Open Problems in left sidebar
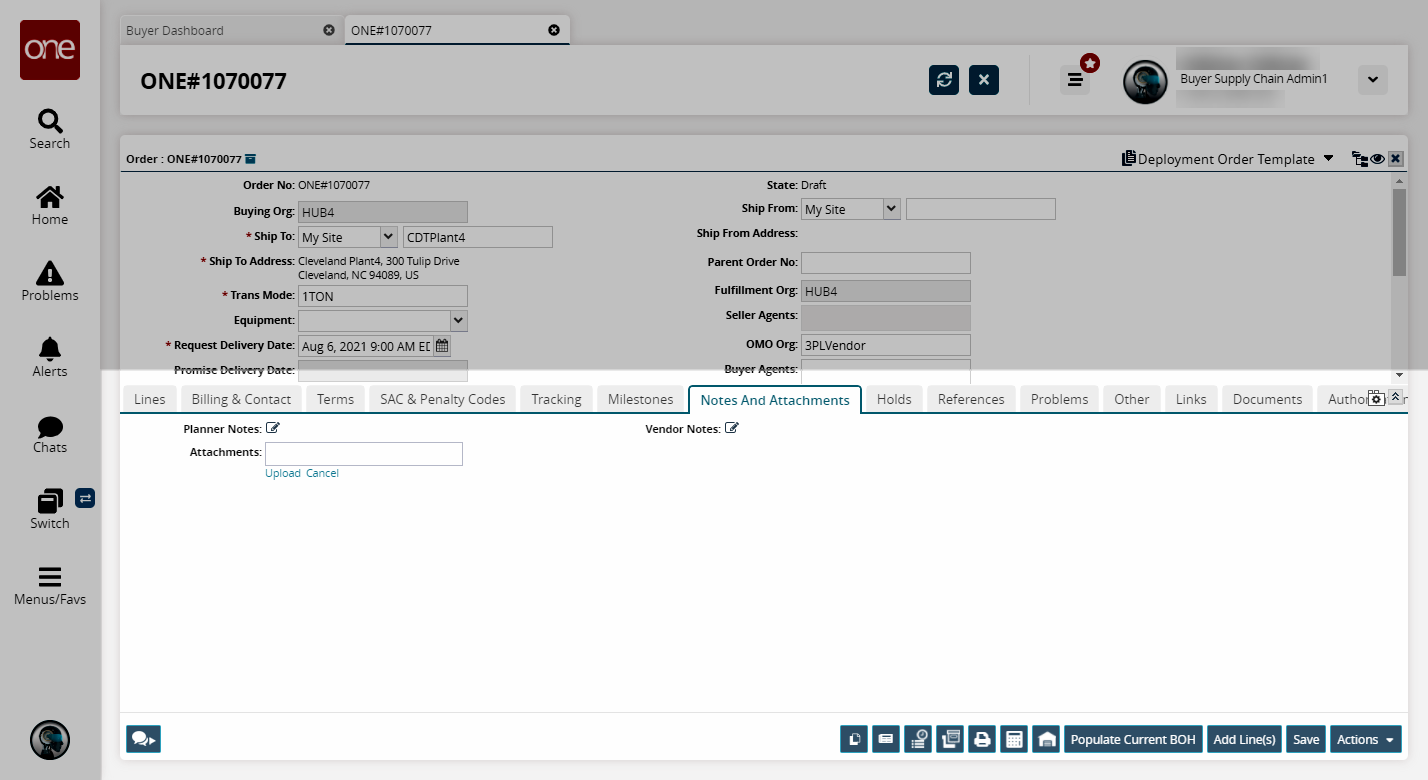 click(x=50, y=281)
